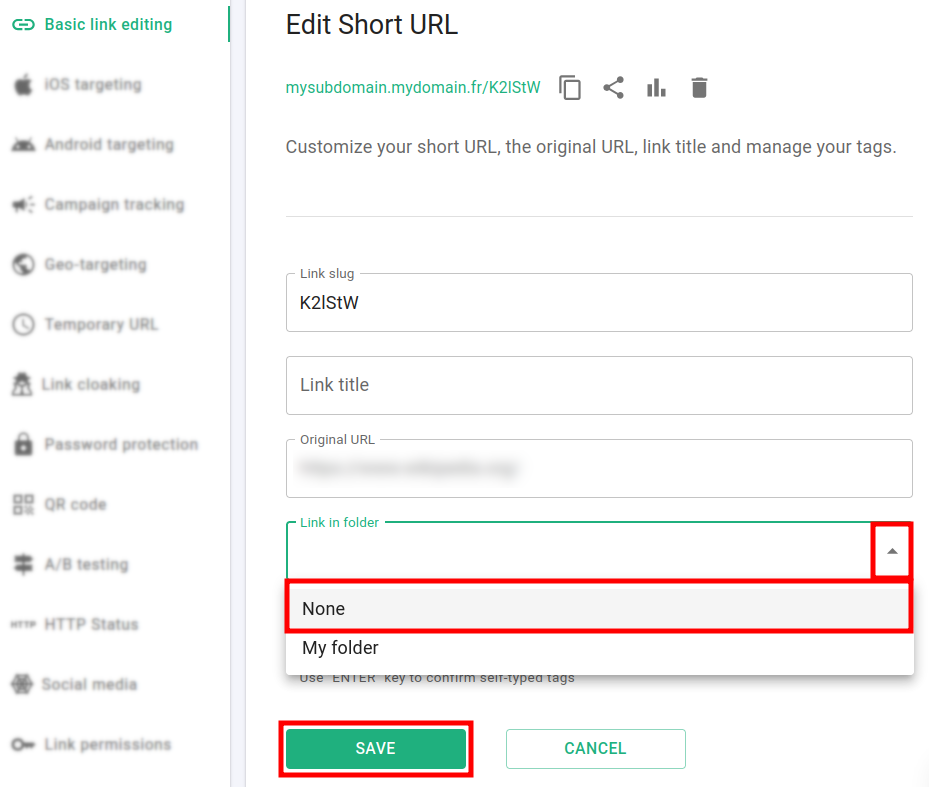Viewport: 929px width, 787px height.
Task: Go to Campaign tracking section
Action: point(114,205)
